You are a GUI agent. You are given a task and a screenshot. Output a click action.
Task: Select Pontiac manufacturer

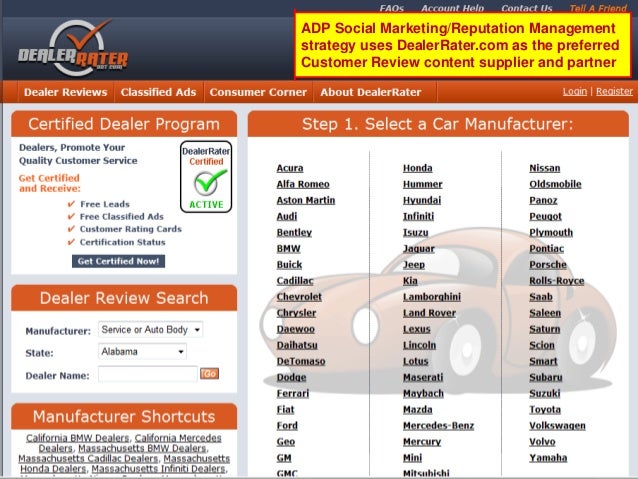coord(546,249)
